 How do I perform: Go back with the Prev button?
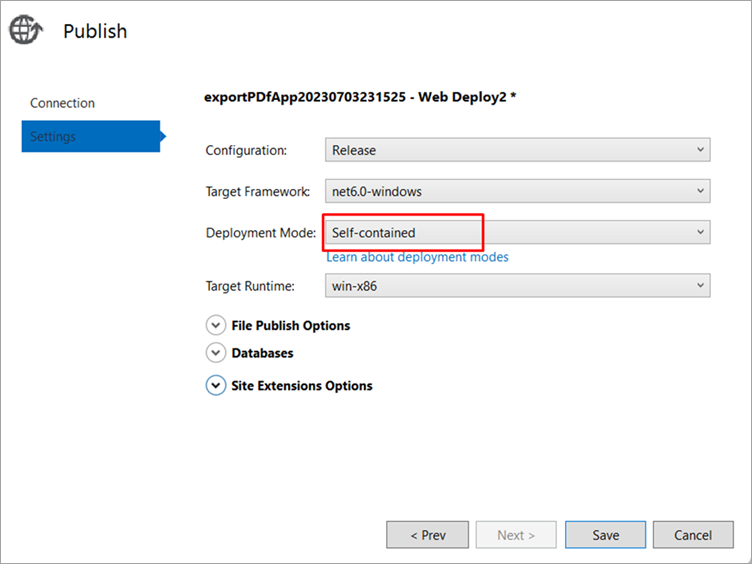[427, 535]
